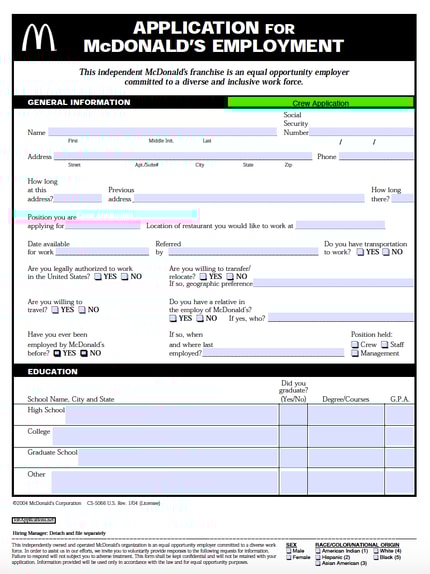The height and width of the screenshot is (574, 430).
Task: Click the College G.P.A. field
Action: click(399, 436)
